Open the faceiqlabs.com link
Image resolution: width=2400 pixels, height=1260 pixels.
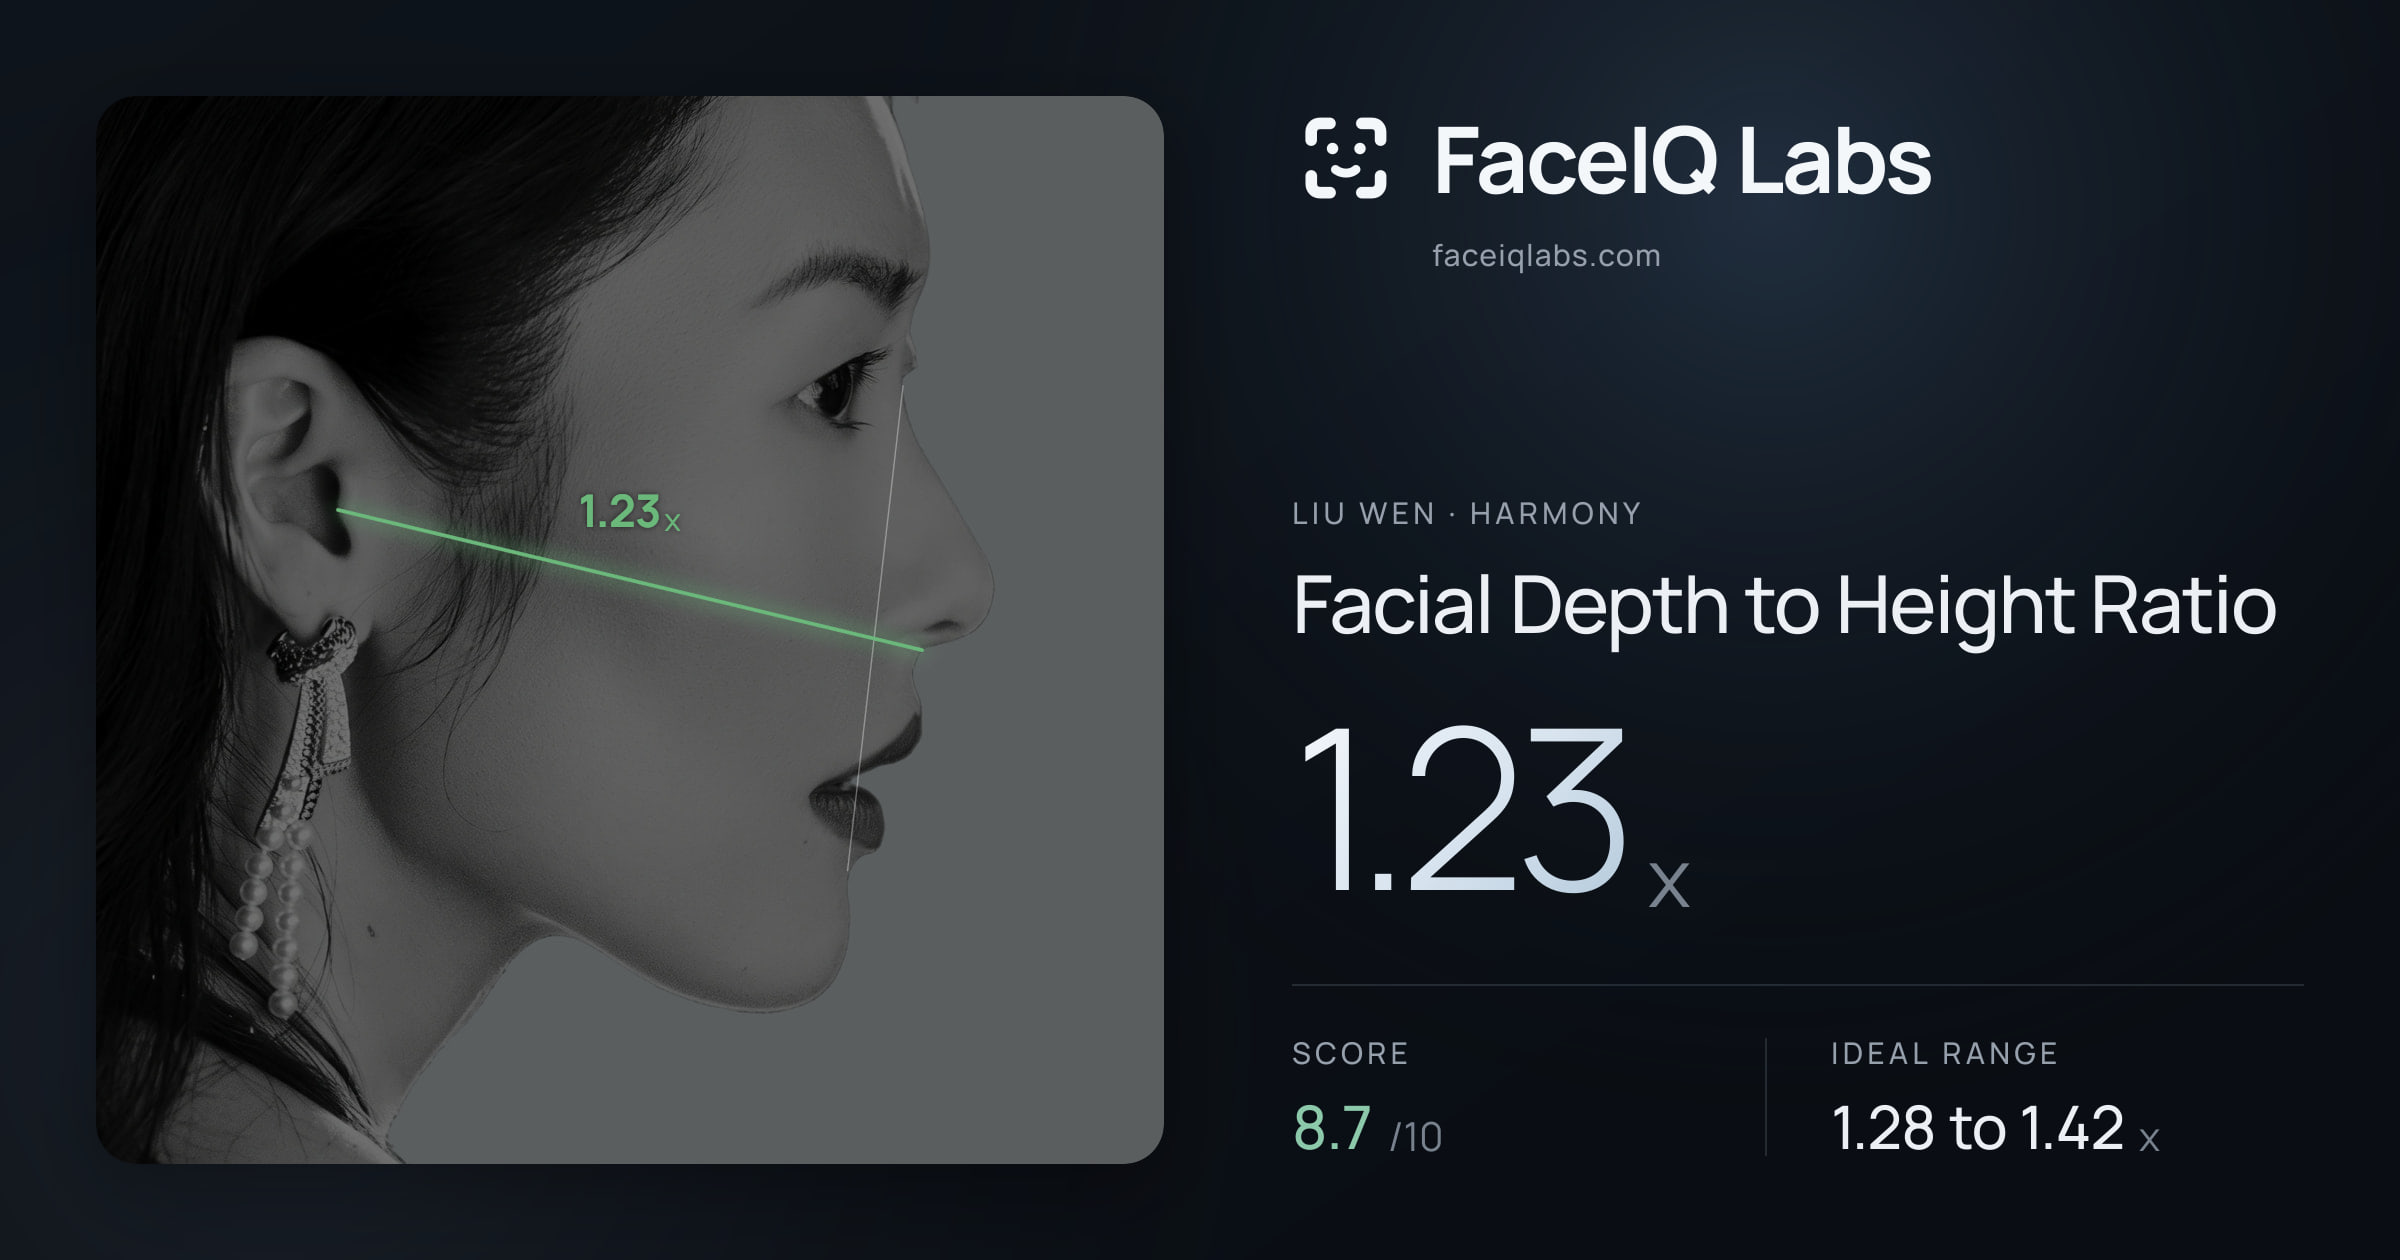(1546, 256)
